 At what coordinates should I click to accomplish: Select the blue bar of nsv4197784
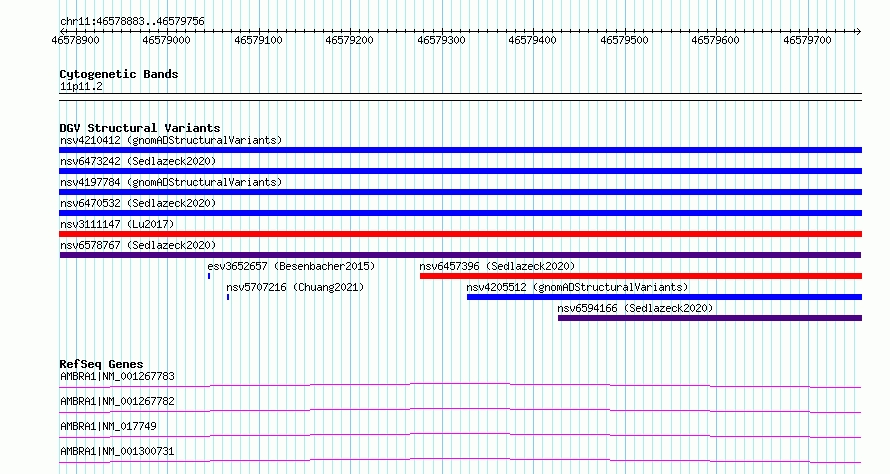point(460,192)
